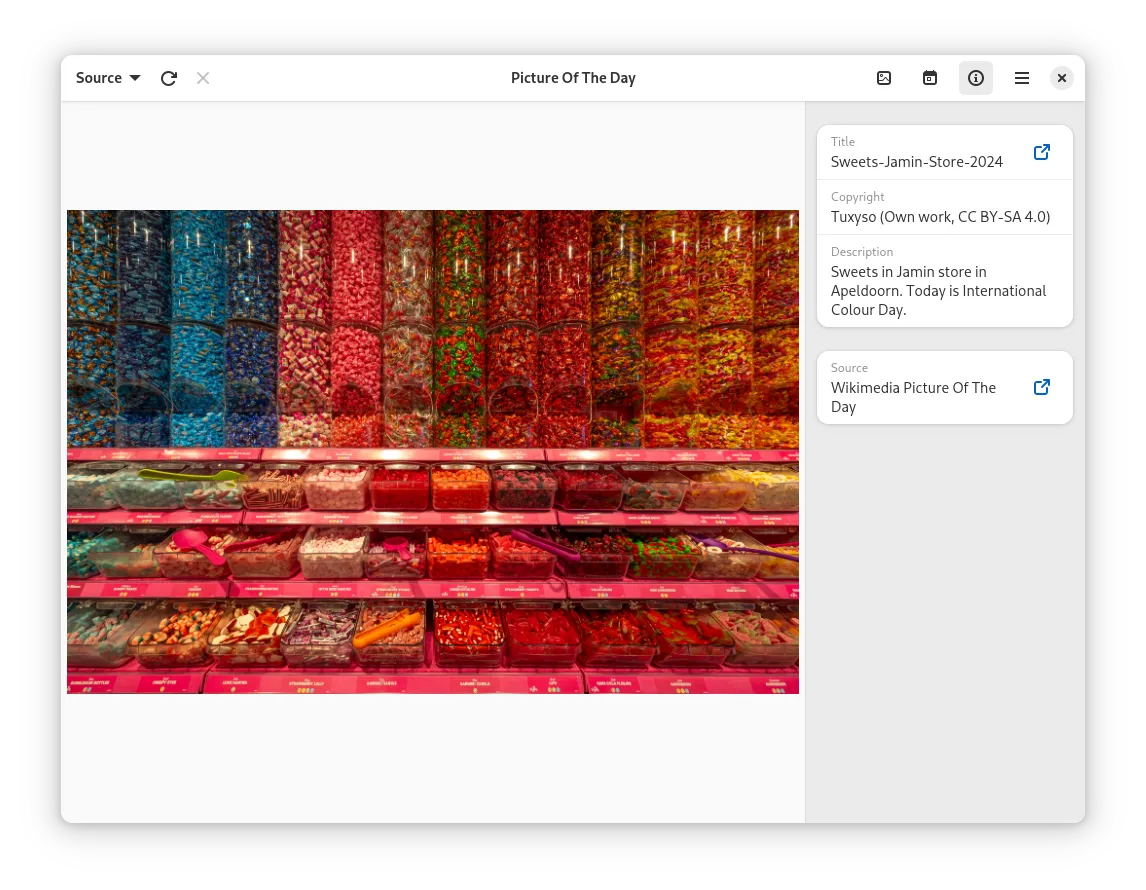1146x890 pixels.
Task: Click the small Title label in the sidebar
Action: [843, 142]
